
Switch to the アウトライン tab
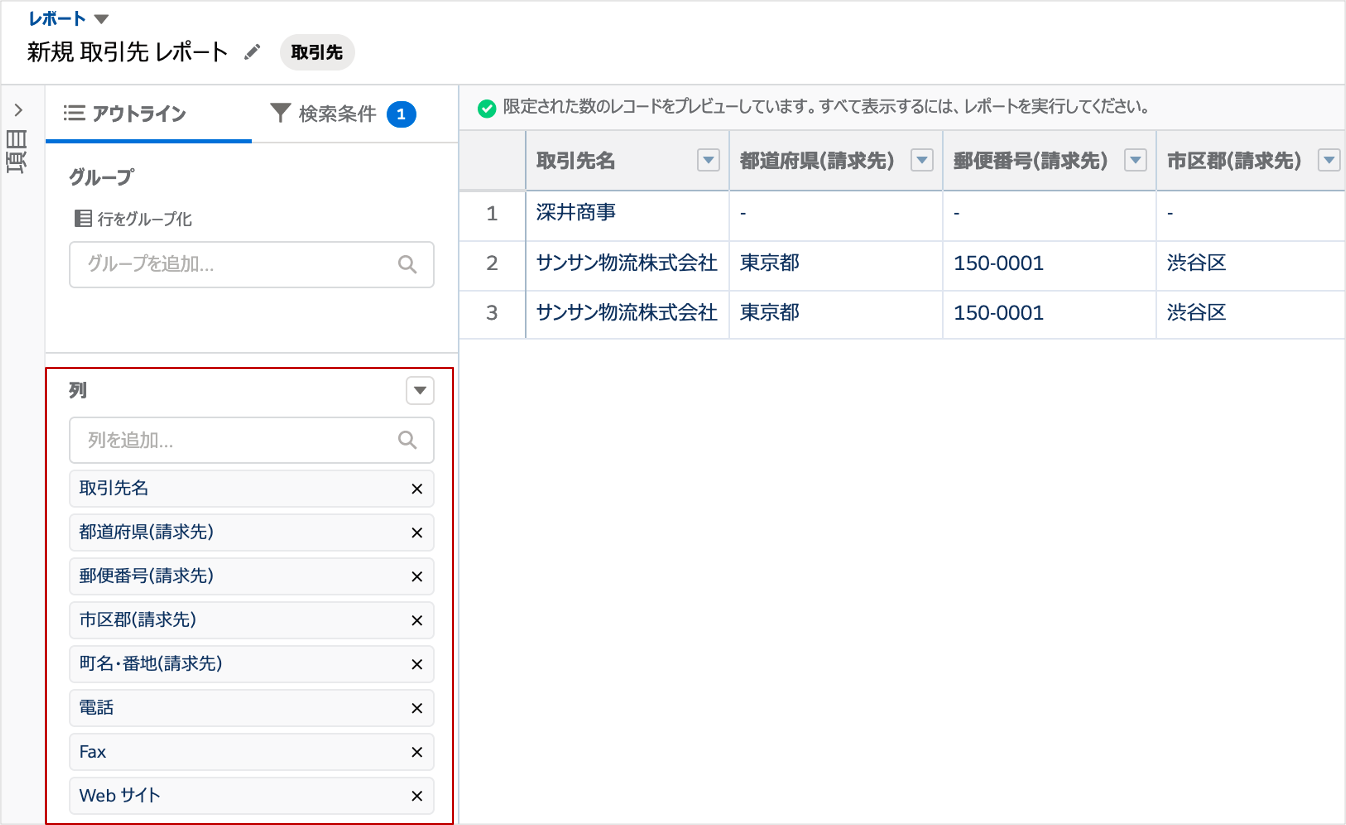(126, 114)
